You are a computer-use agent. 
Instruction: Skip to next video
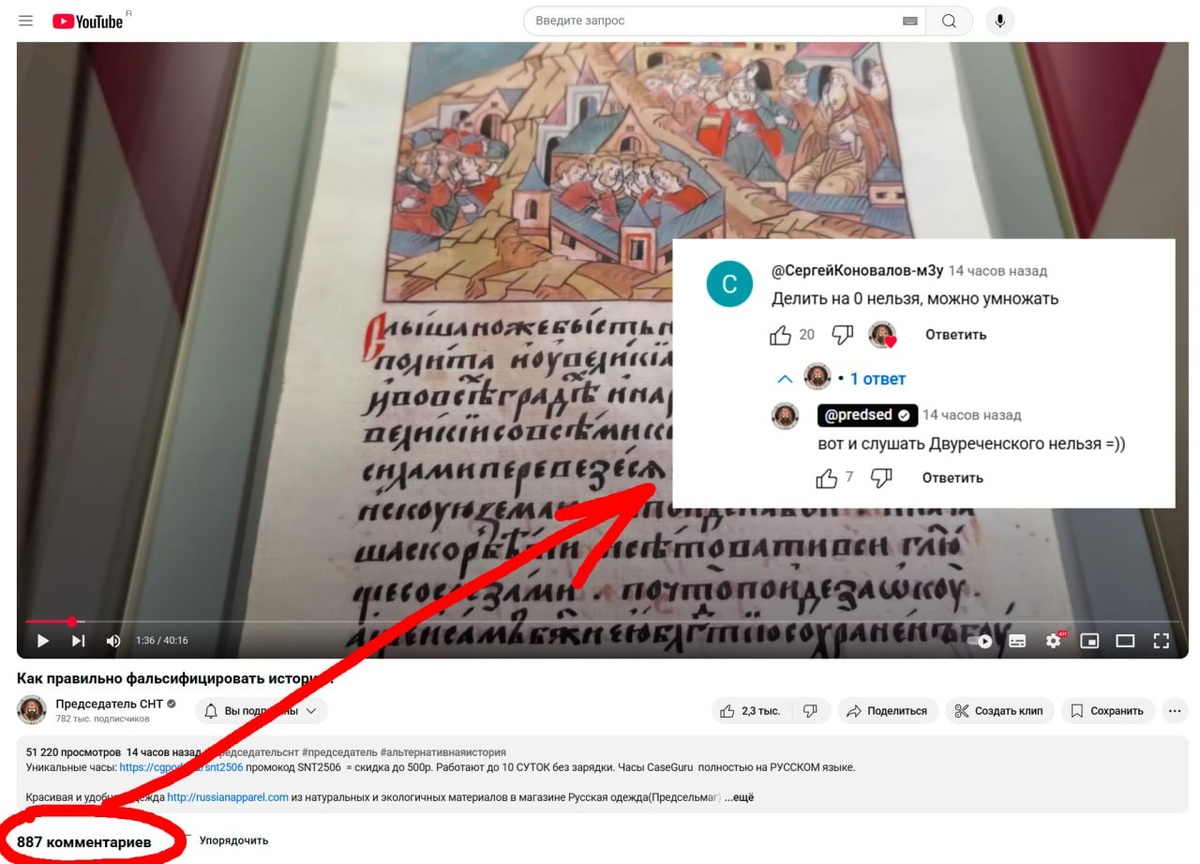78,641
